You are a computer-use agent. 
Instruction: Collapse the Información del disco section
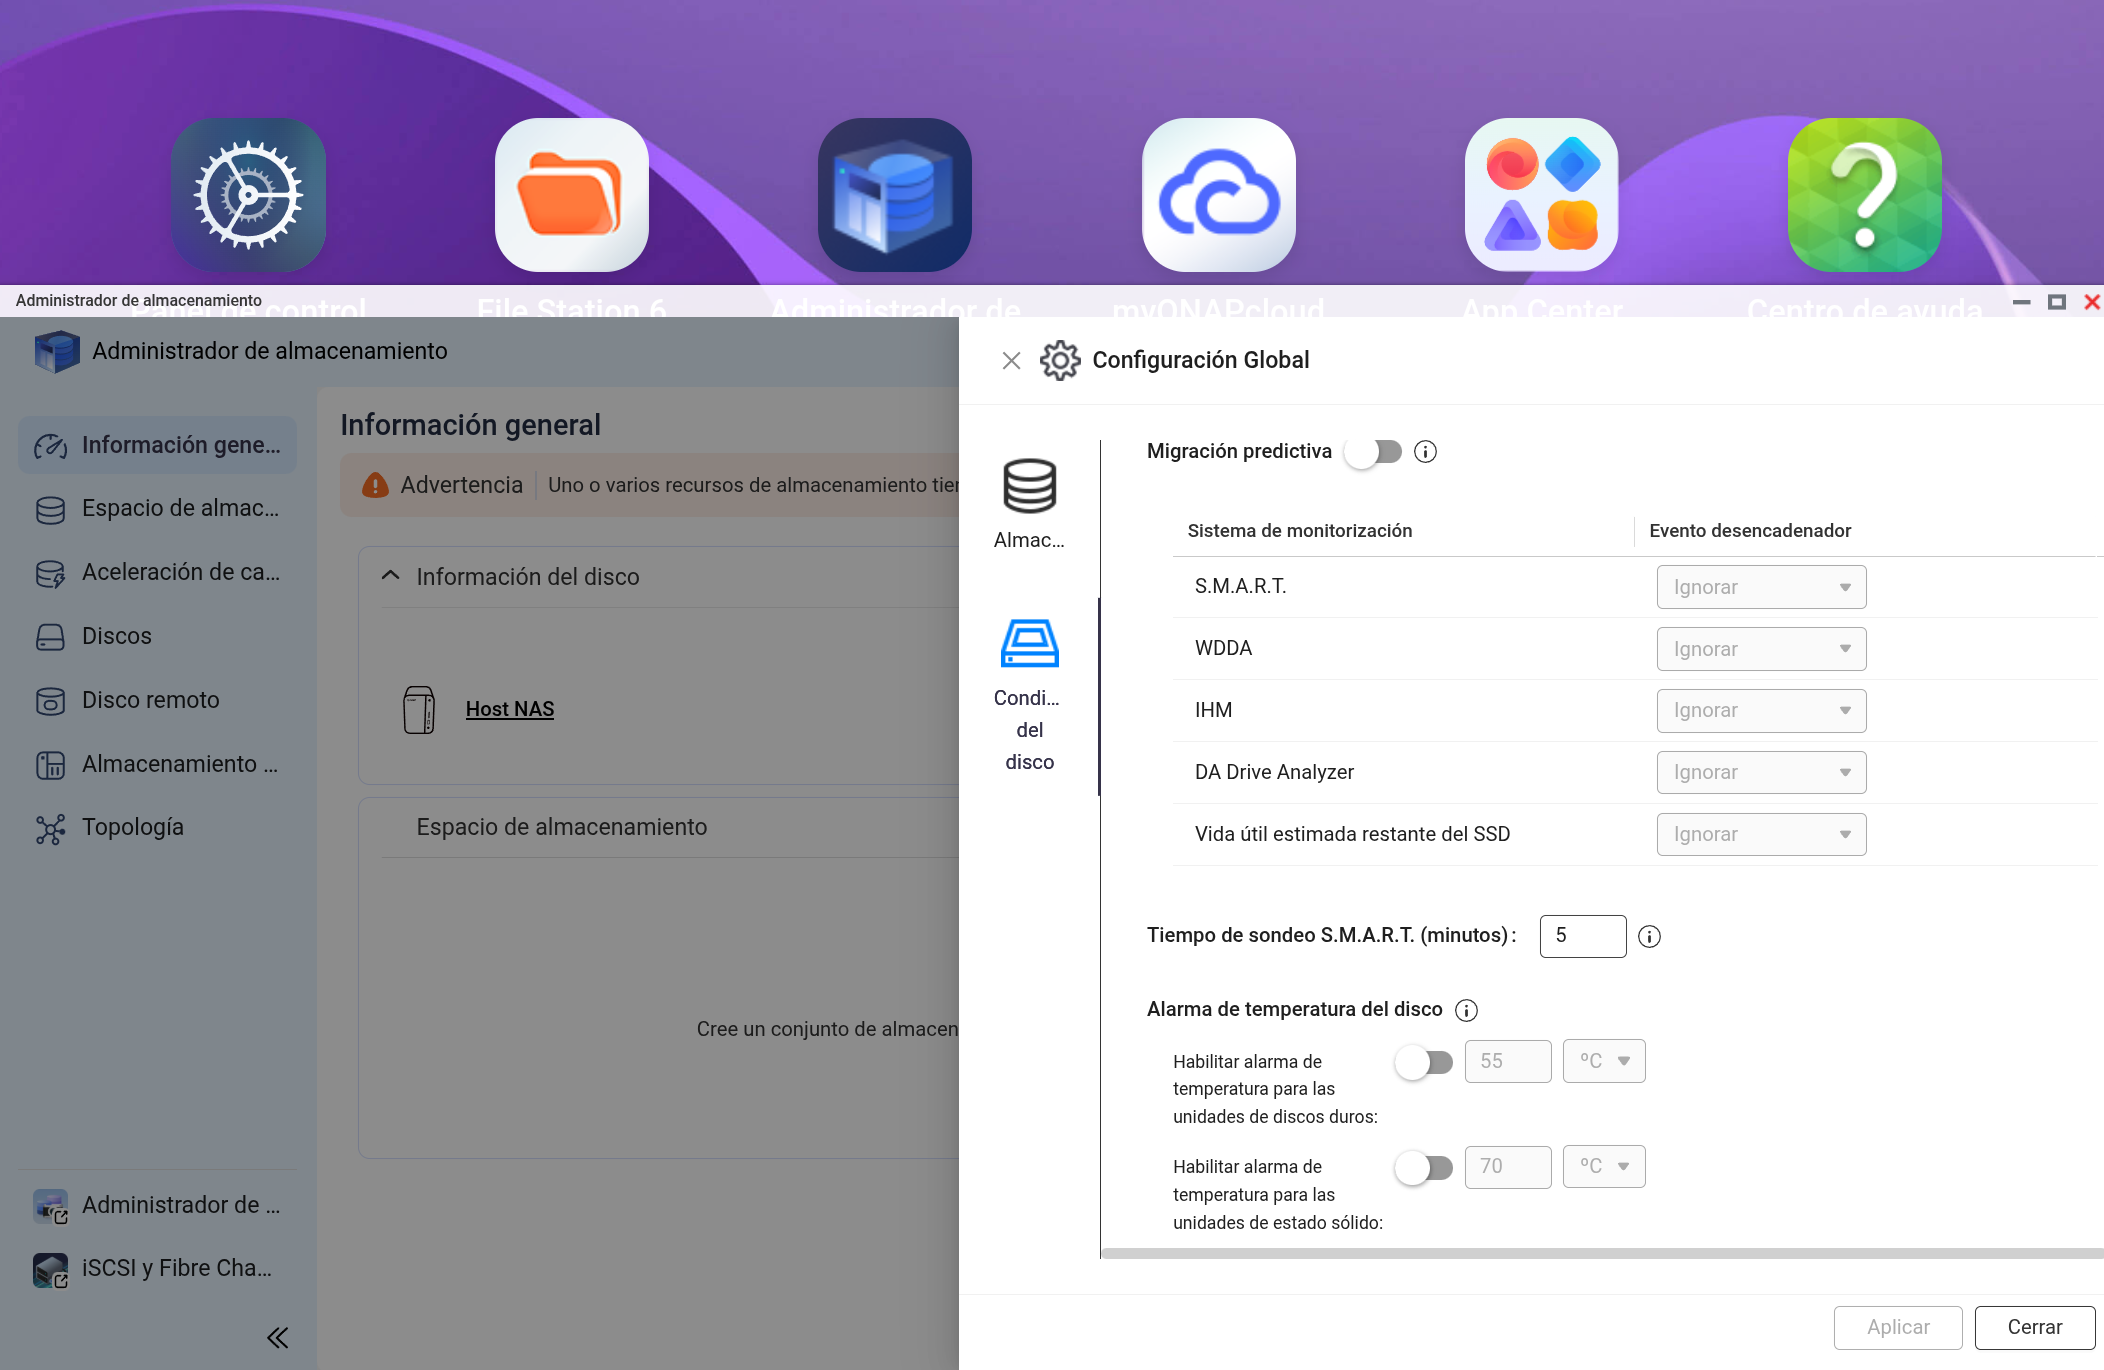click(x=391, y=576)
